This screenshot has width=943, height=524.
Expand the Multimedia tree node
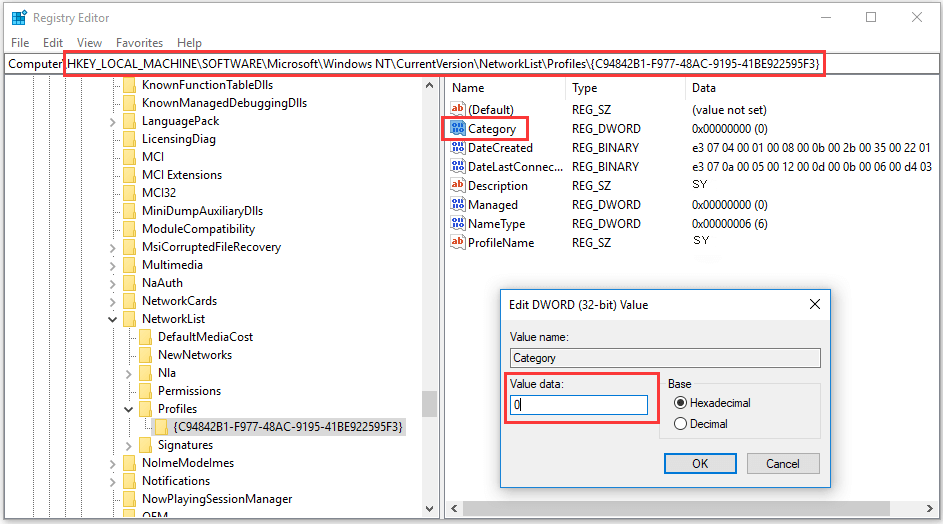(112, 266)
